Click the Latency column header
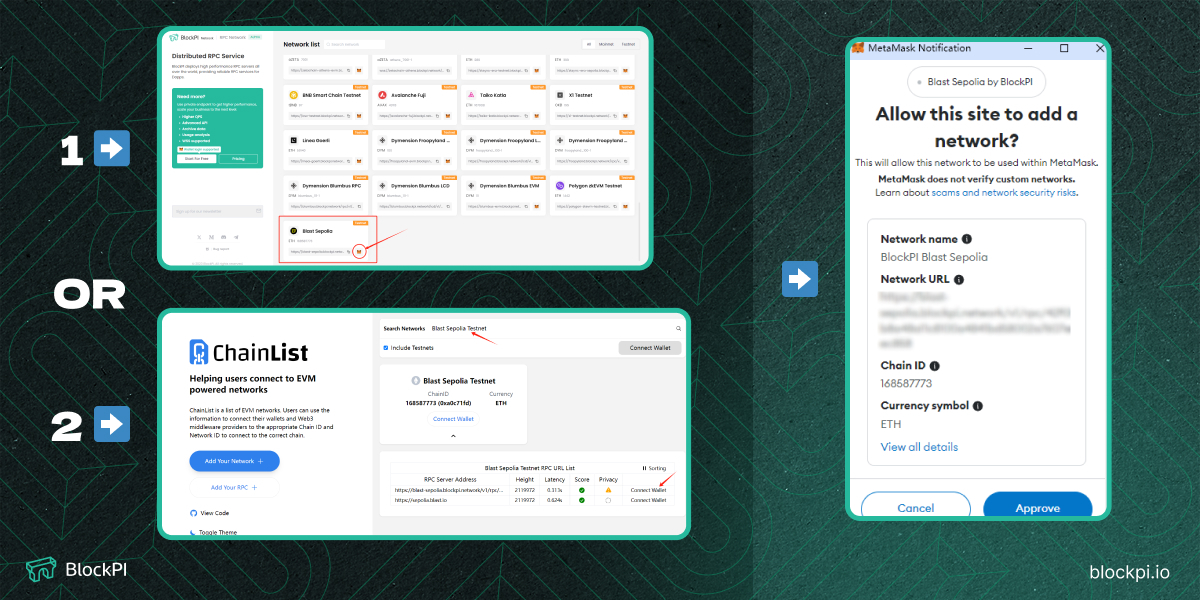The height and width of the screenshot is (600, 1200). point(554,479)
